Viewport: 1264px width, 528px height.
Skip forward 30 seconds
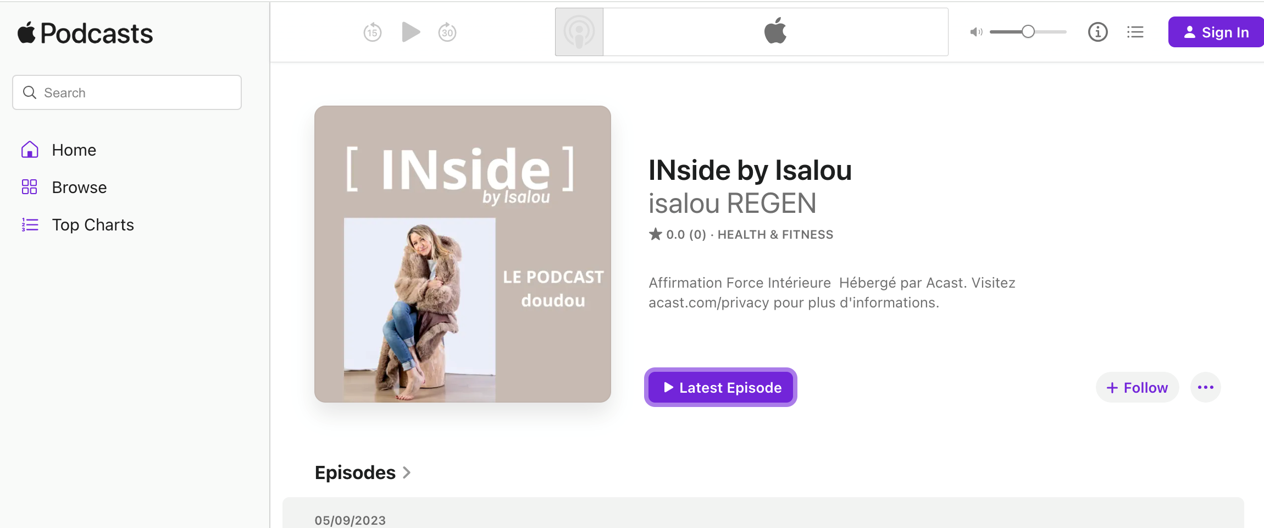[x=447, y=32]
